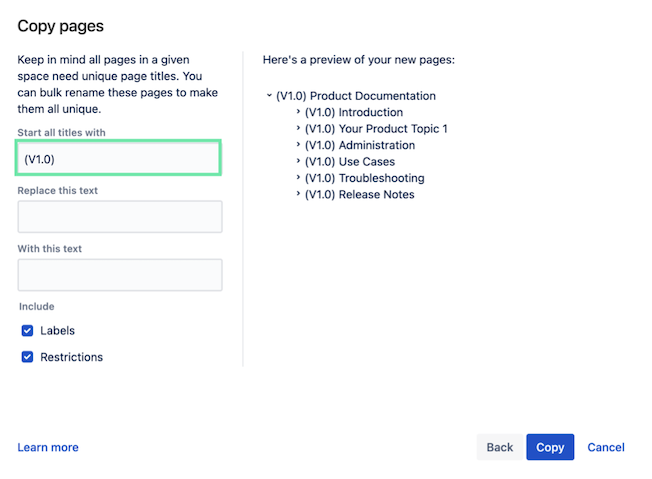
Task: Expand the (V1.0) Use Cases chevron
Action: (298, 162)
